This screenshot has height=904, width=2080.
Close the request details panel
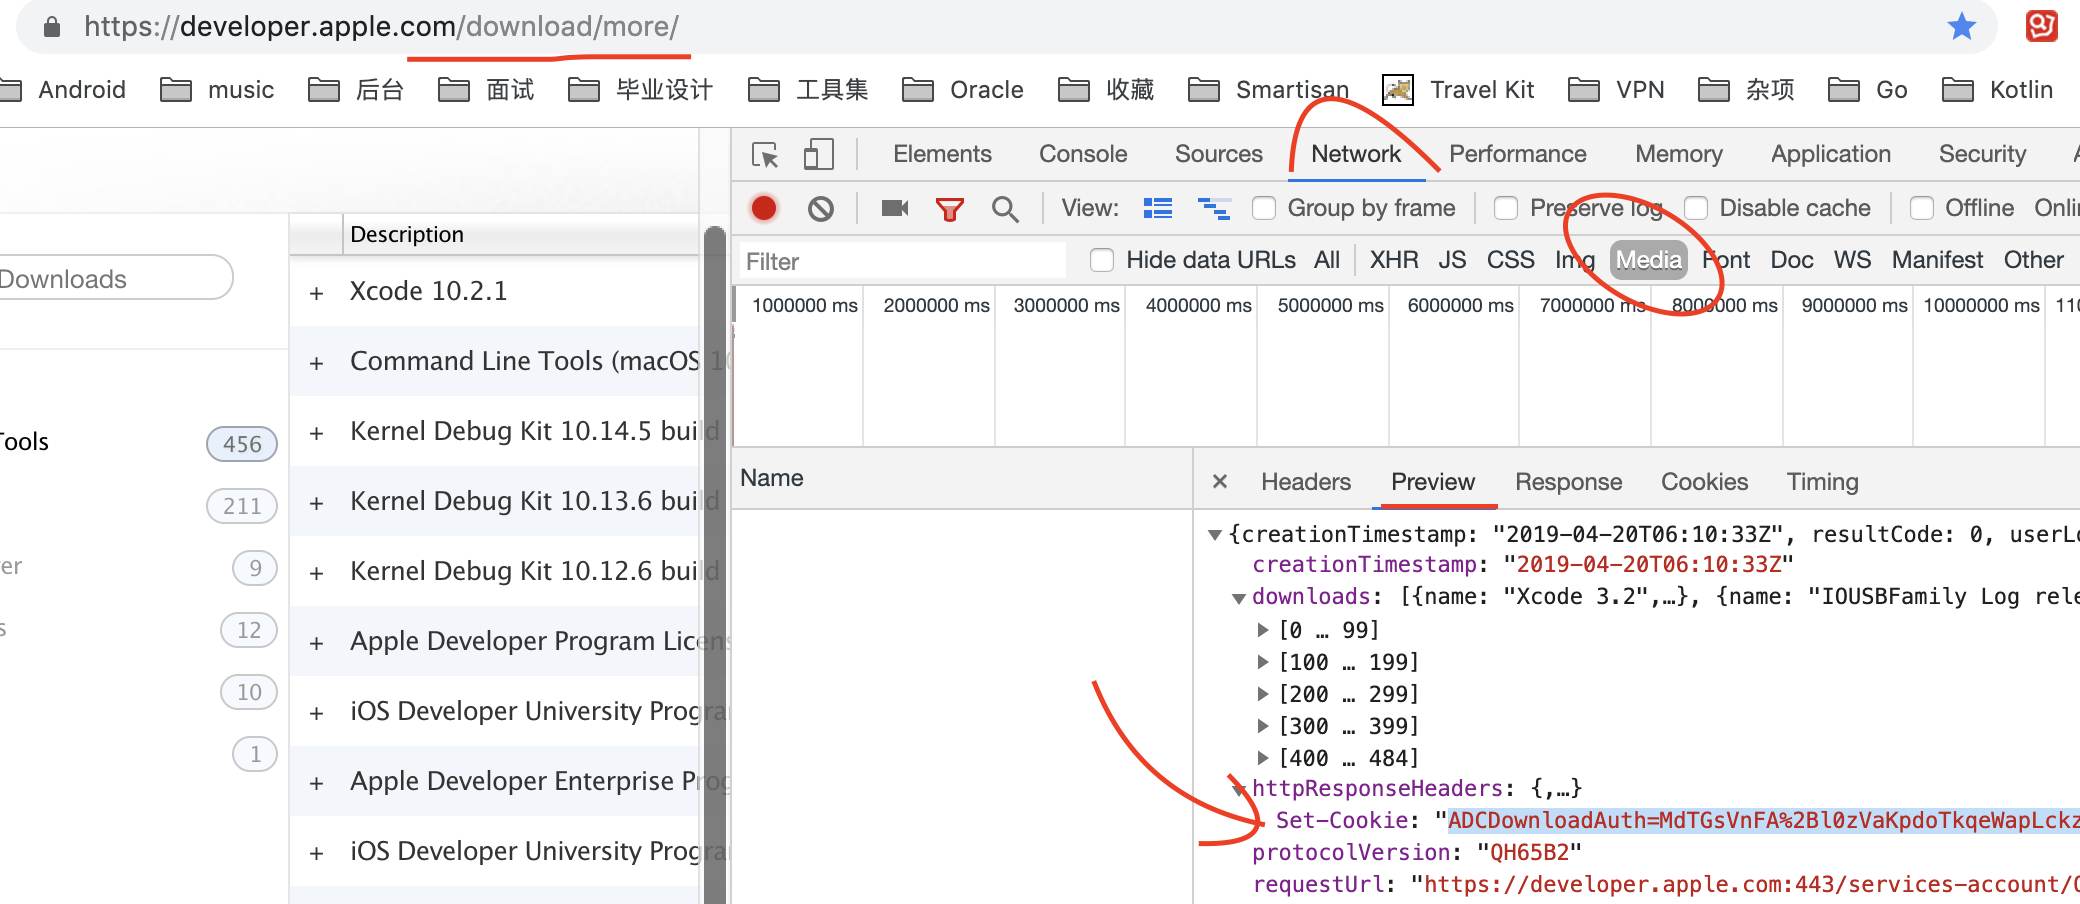[x=1220, y=482]
